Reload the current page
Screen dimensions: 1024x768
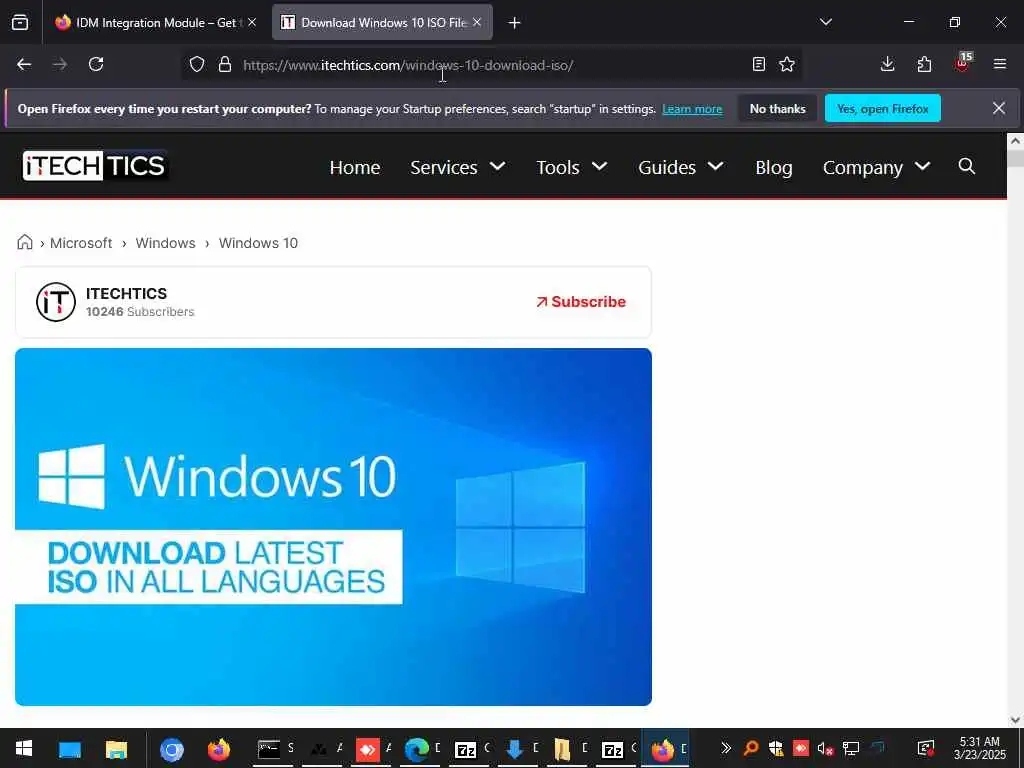pyautogui.click(x=96, y=64)
